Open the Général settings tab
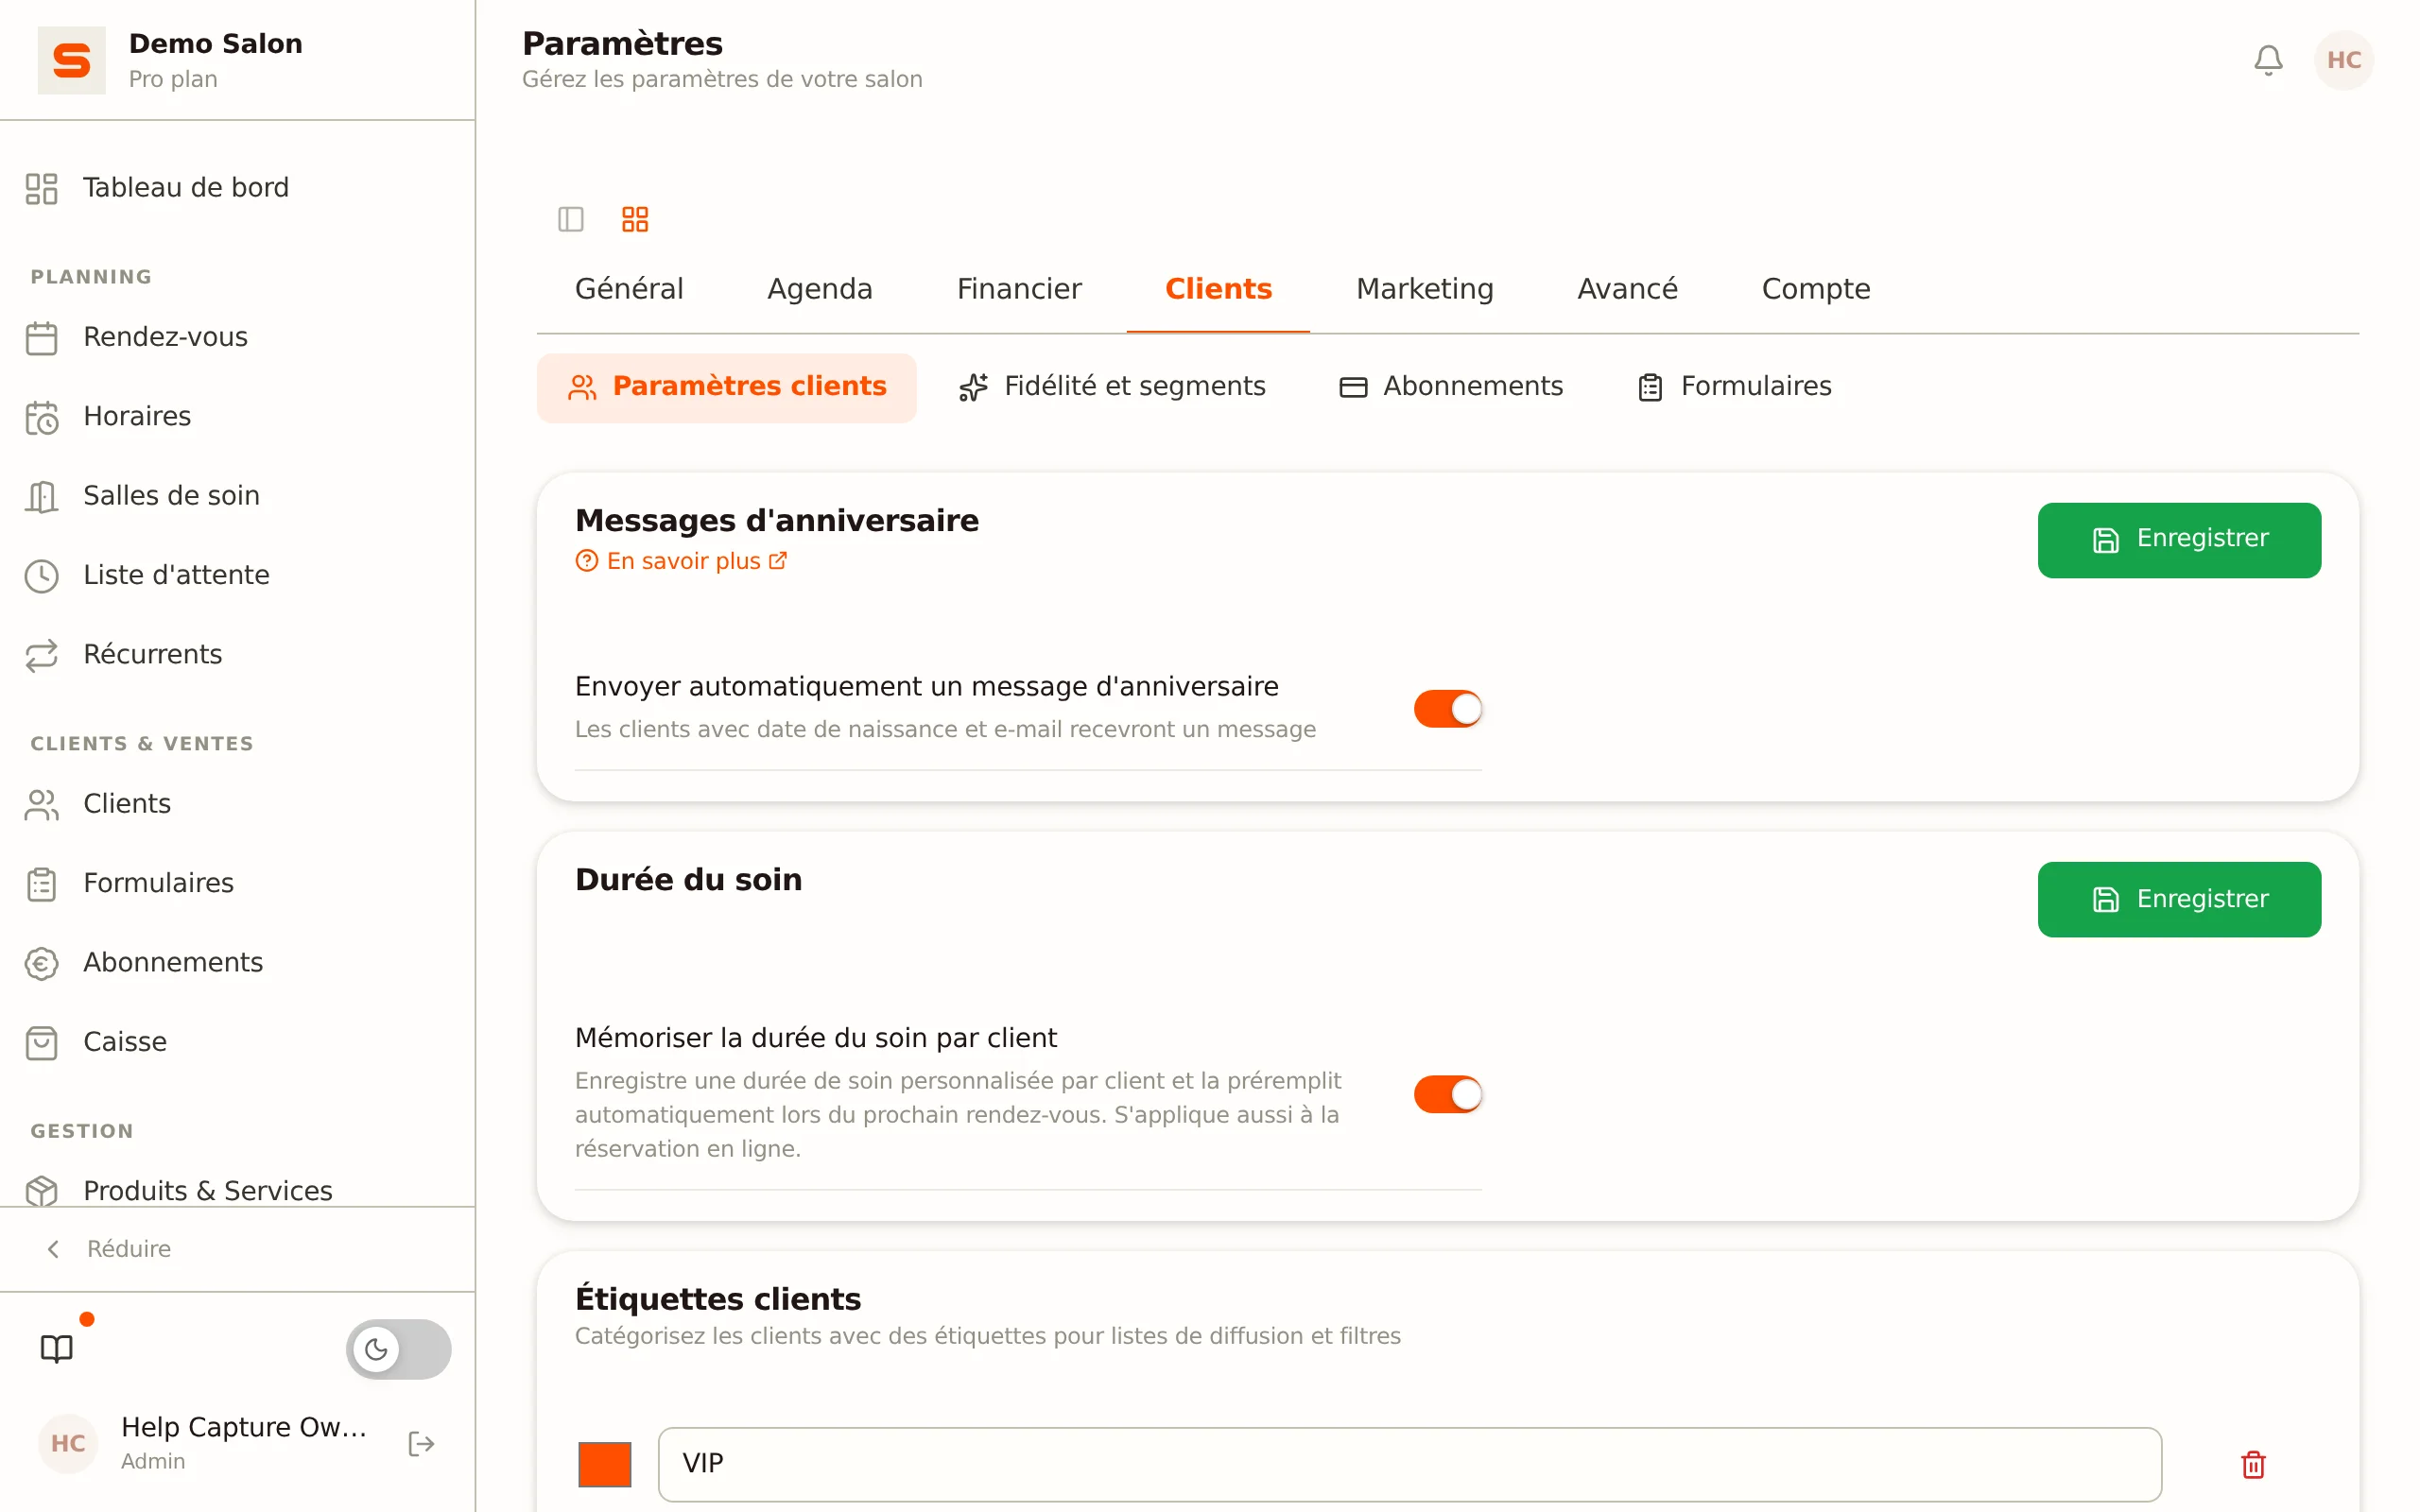Viewport: 2420px width, 1512px height. click(x=629, y=289)
